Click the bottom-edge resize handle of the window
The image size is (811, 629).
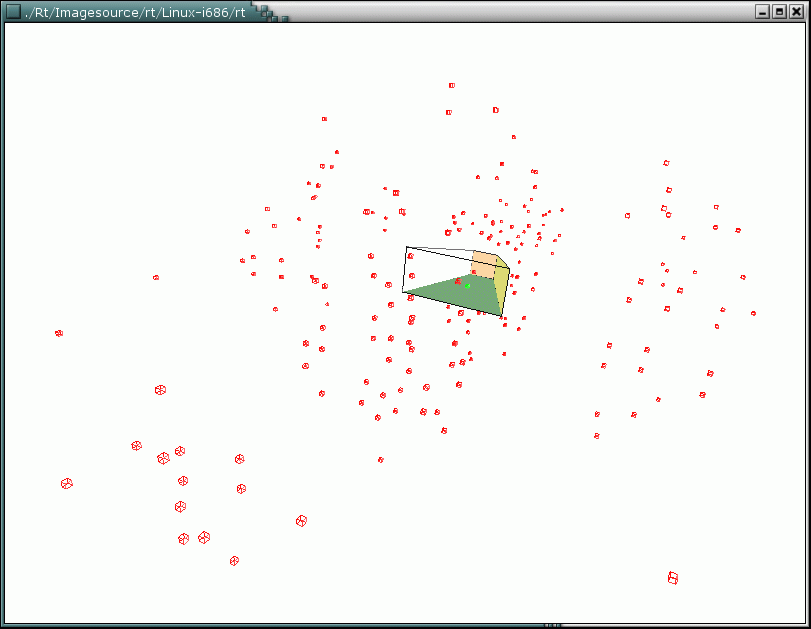click(x=552, y=625)
